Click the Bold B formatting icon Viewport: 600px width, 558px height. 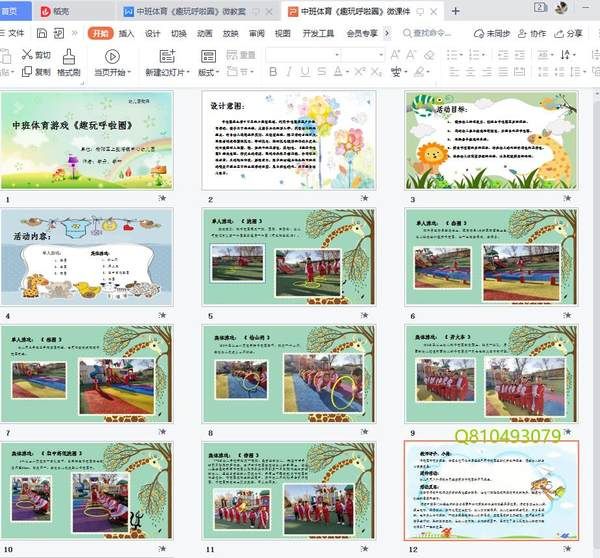pyautogui.click(x=274, y=72)
